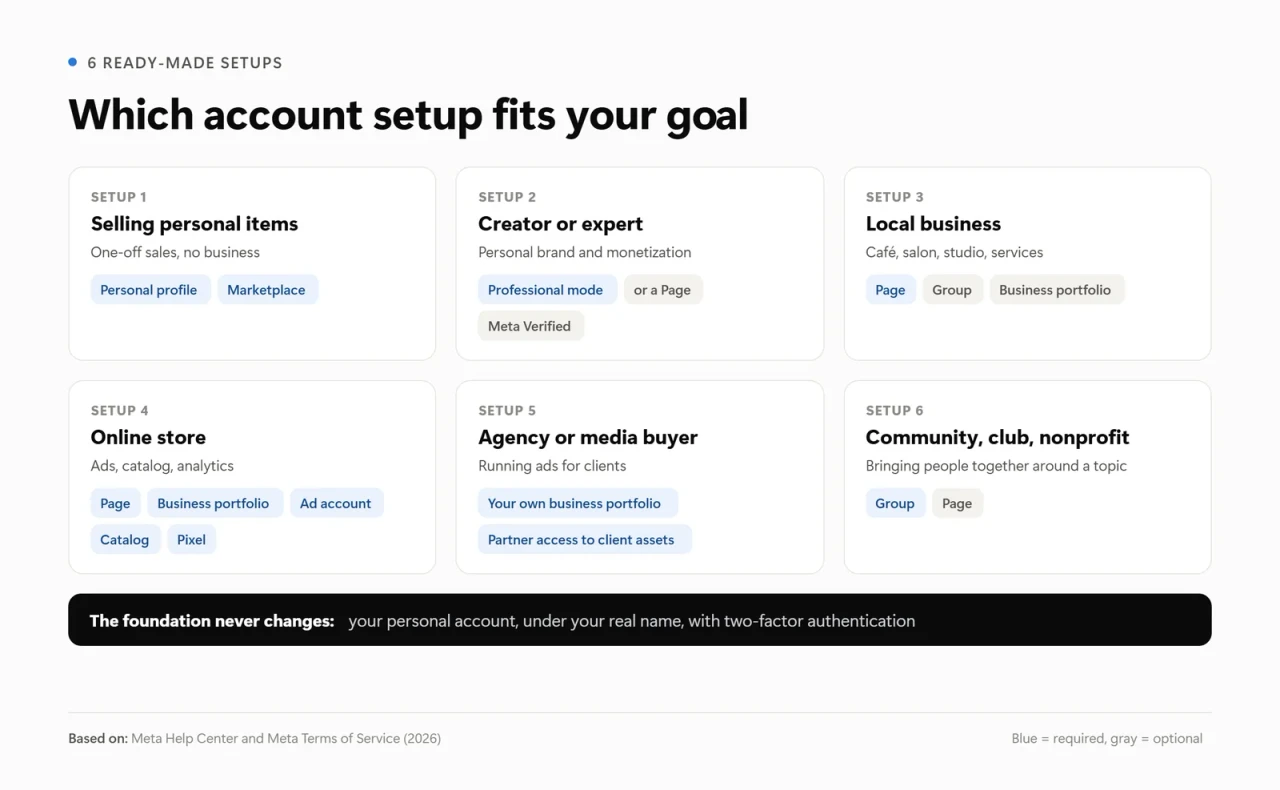Click the '6 READY-MADE SETUPS' label
The height and width of the screenshot is (790, 1280).
point(185,63)
